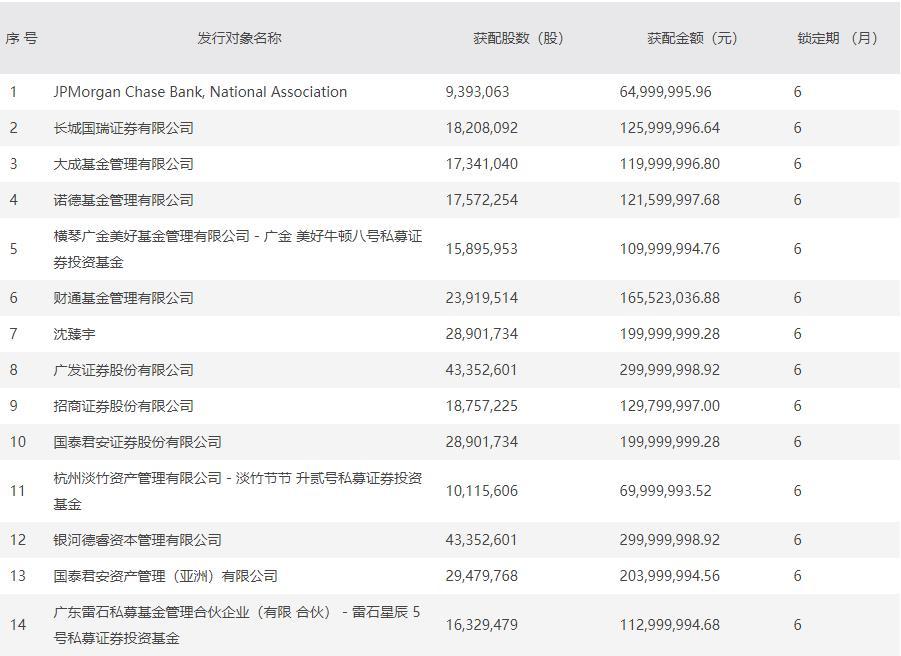Click amount 69,999,993.52

[665, 491]
